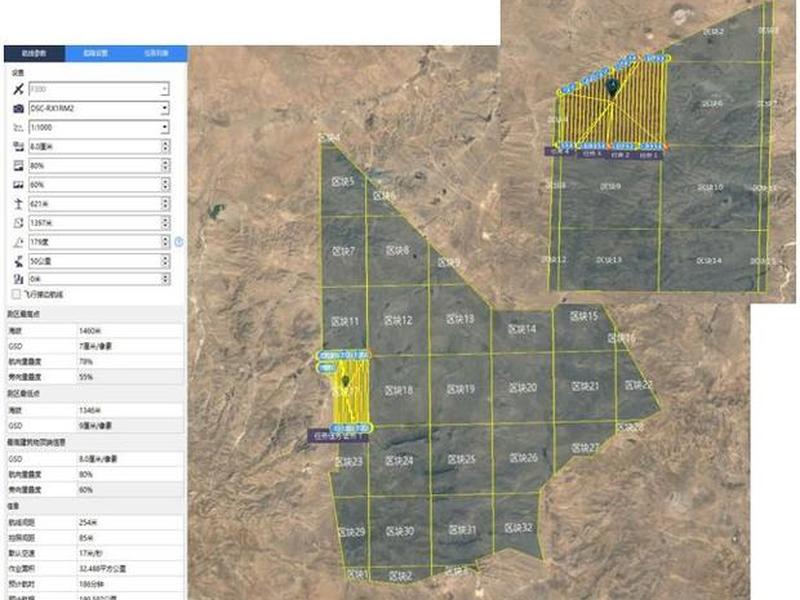
Task: Click the 区块25 label on the map
Action: click(x=461, y=459)
